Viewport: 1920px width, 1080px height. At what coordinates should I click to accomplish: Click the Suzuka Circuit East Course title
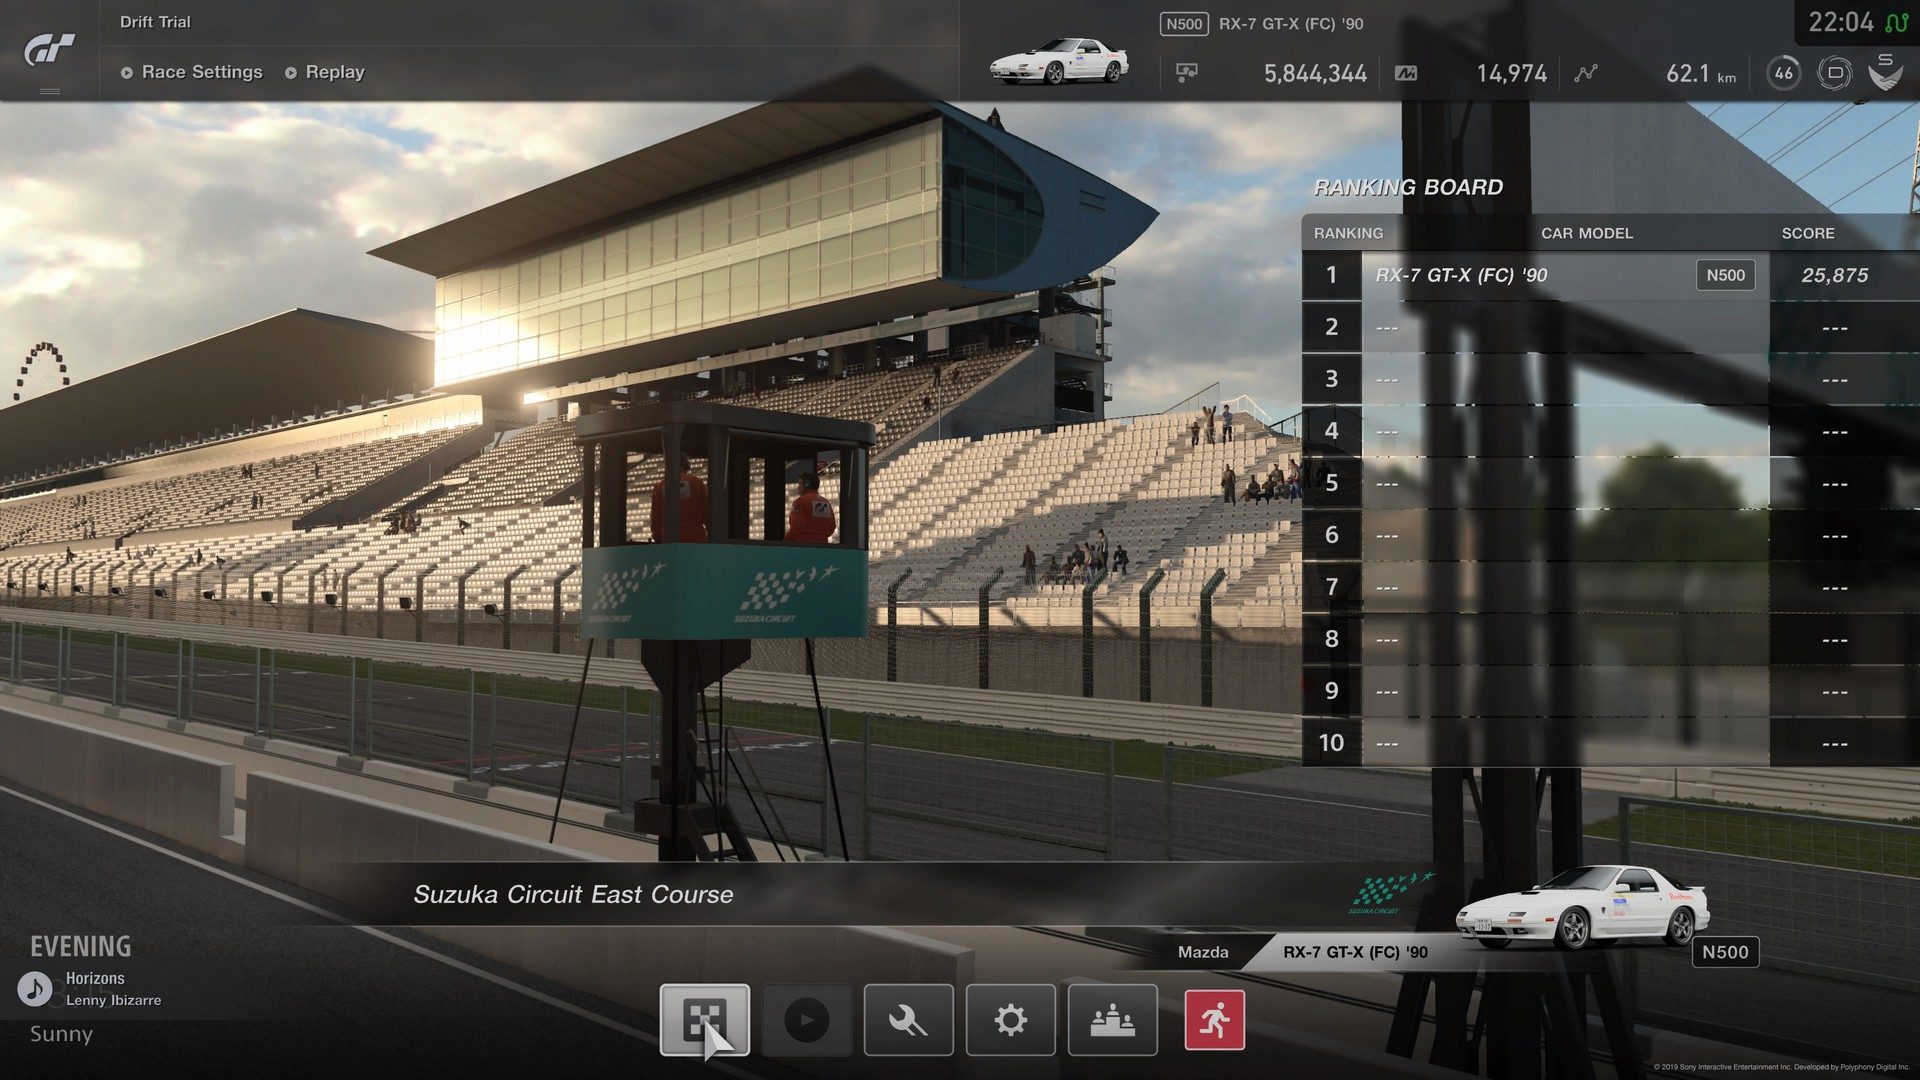(x=573, y=894)
